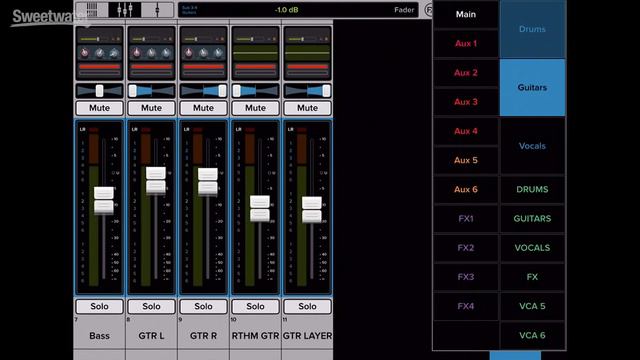Select the VCA 5 group
This screenshot has width=640, height=360.
click(532, 306)
